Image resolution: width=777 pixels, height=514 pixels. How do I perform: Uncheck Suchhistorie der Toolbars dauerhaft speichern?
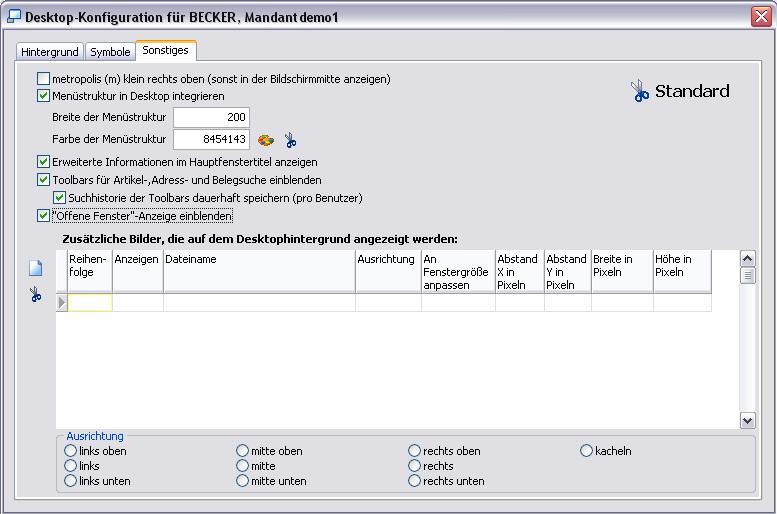[x=60, y=198]
